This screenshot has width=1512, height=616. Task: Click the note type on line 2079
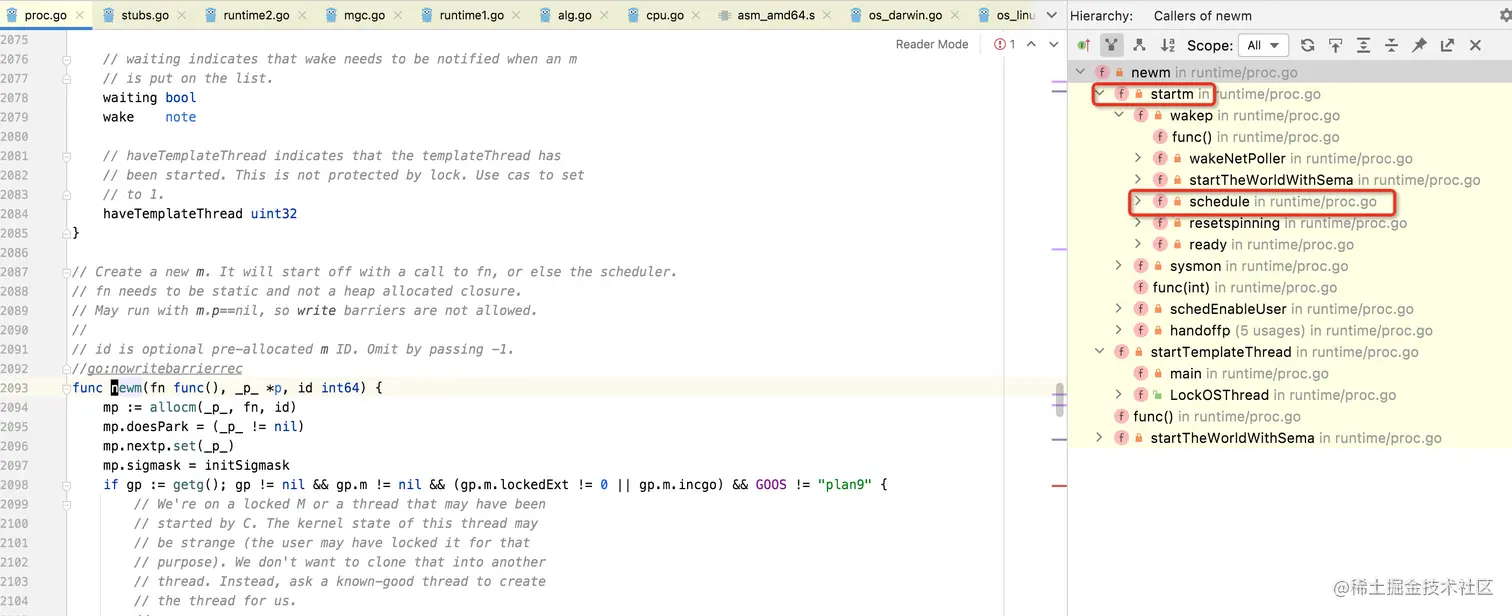click(181, 117)
